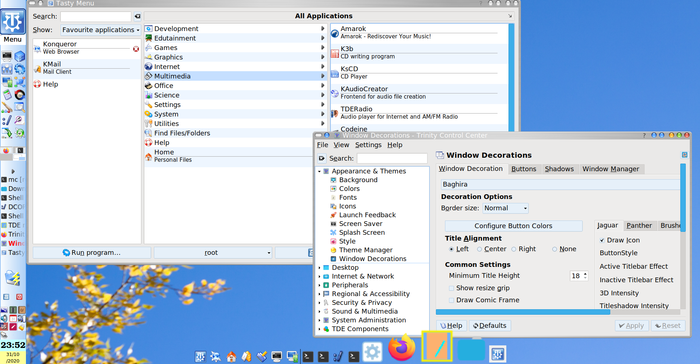Image resolution: width=700 pixels, height=364 pixels.
Task: Open the Settings menu in Control Center
Action: tap(368, 145)
